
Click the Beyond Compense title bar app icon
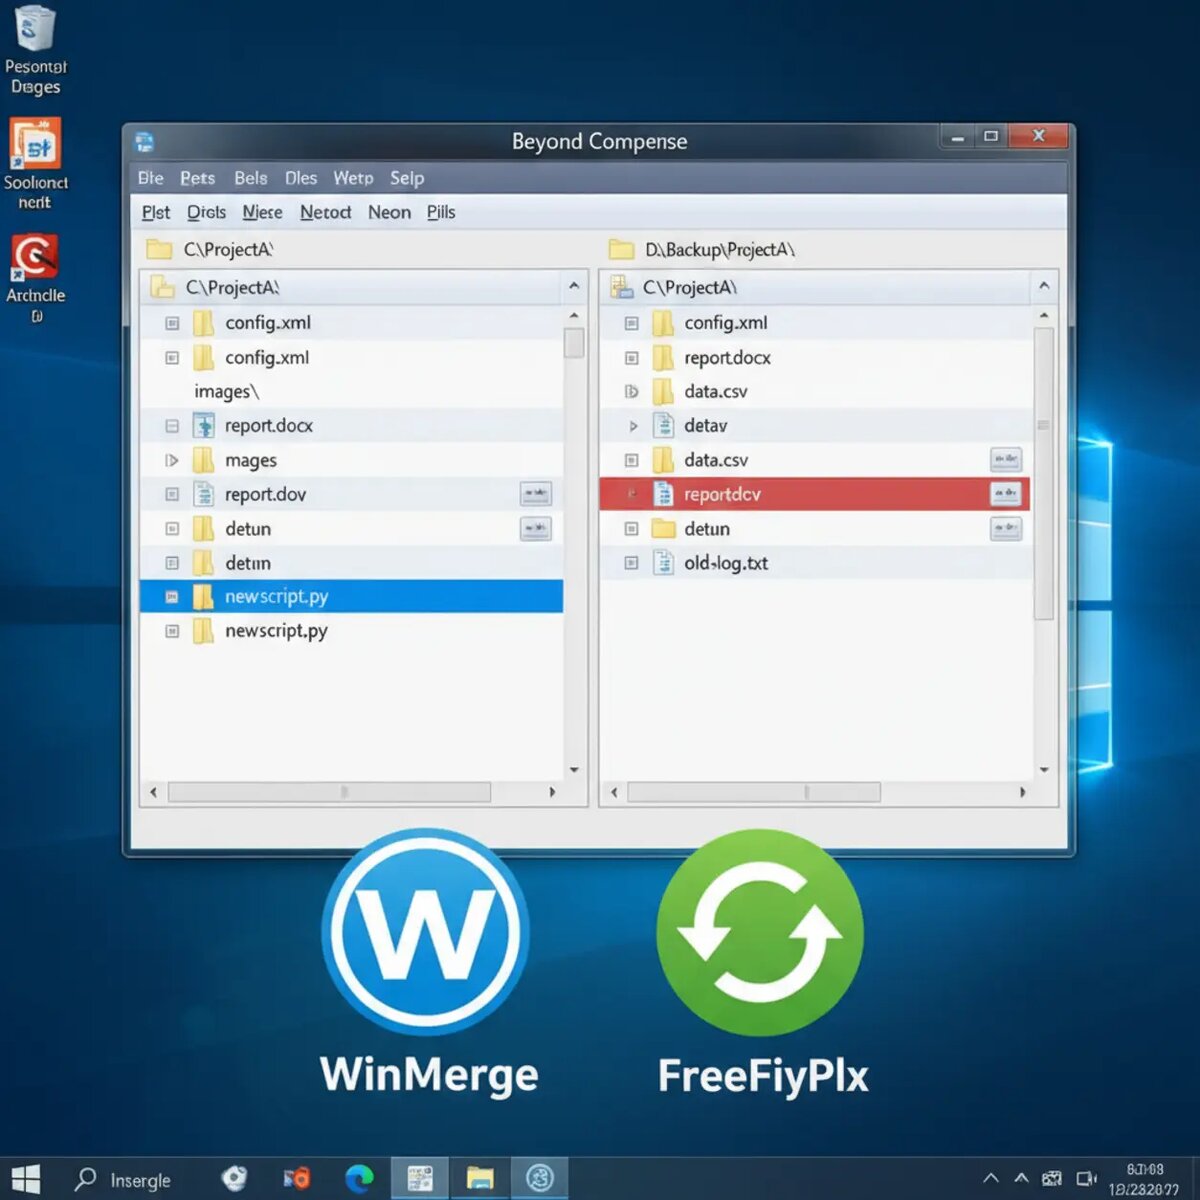144,141
